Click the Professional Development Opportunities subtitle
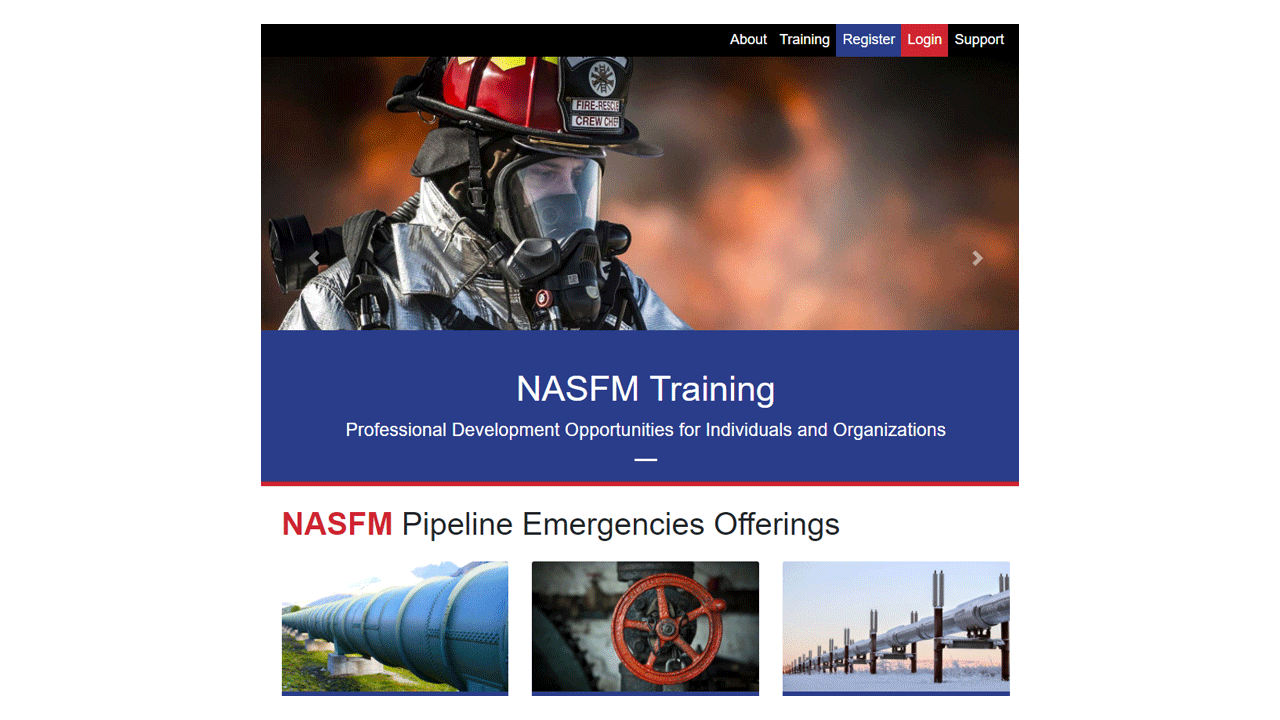 click(645, 430)
